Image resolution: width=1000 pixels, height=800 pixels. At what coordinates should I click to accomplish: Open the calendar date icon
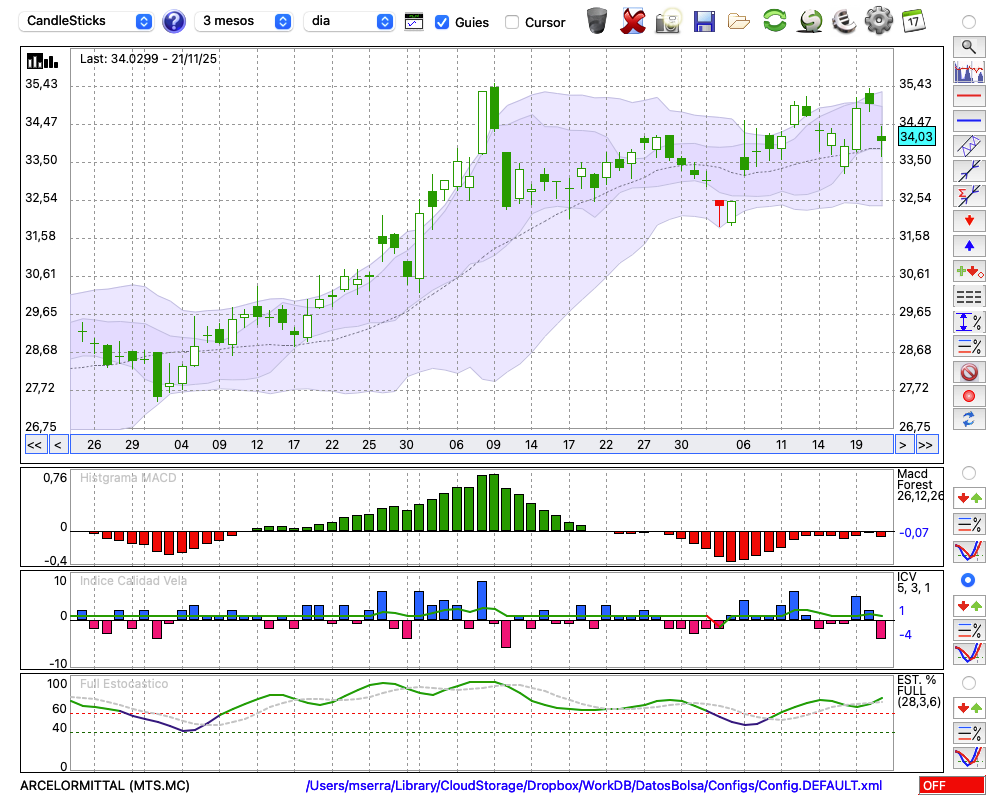(913, 21)
